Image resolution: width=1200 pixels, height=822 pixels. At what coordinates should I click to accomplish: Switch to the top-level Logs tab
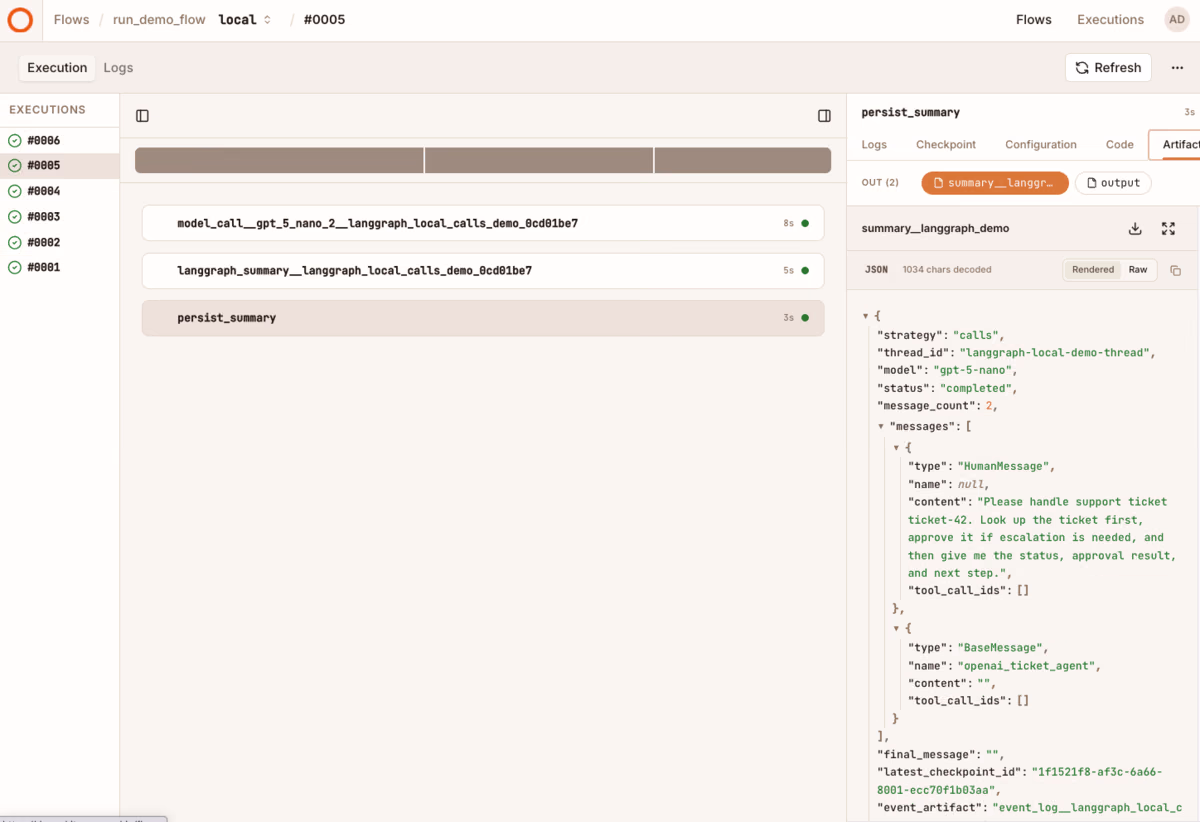pos(118,68)
